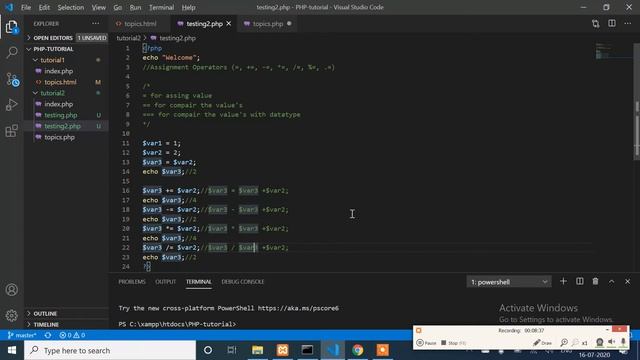The height and width of the screenshot is (360, 640).
Task: Click the Windows search box
Action: point(110,350)
